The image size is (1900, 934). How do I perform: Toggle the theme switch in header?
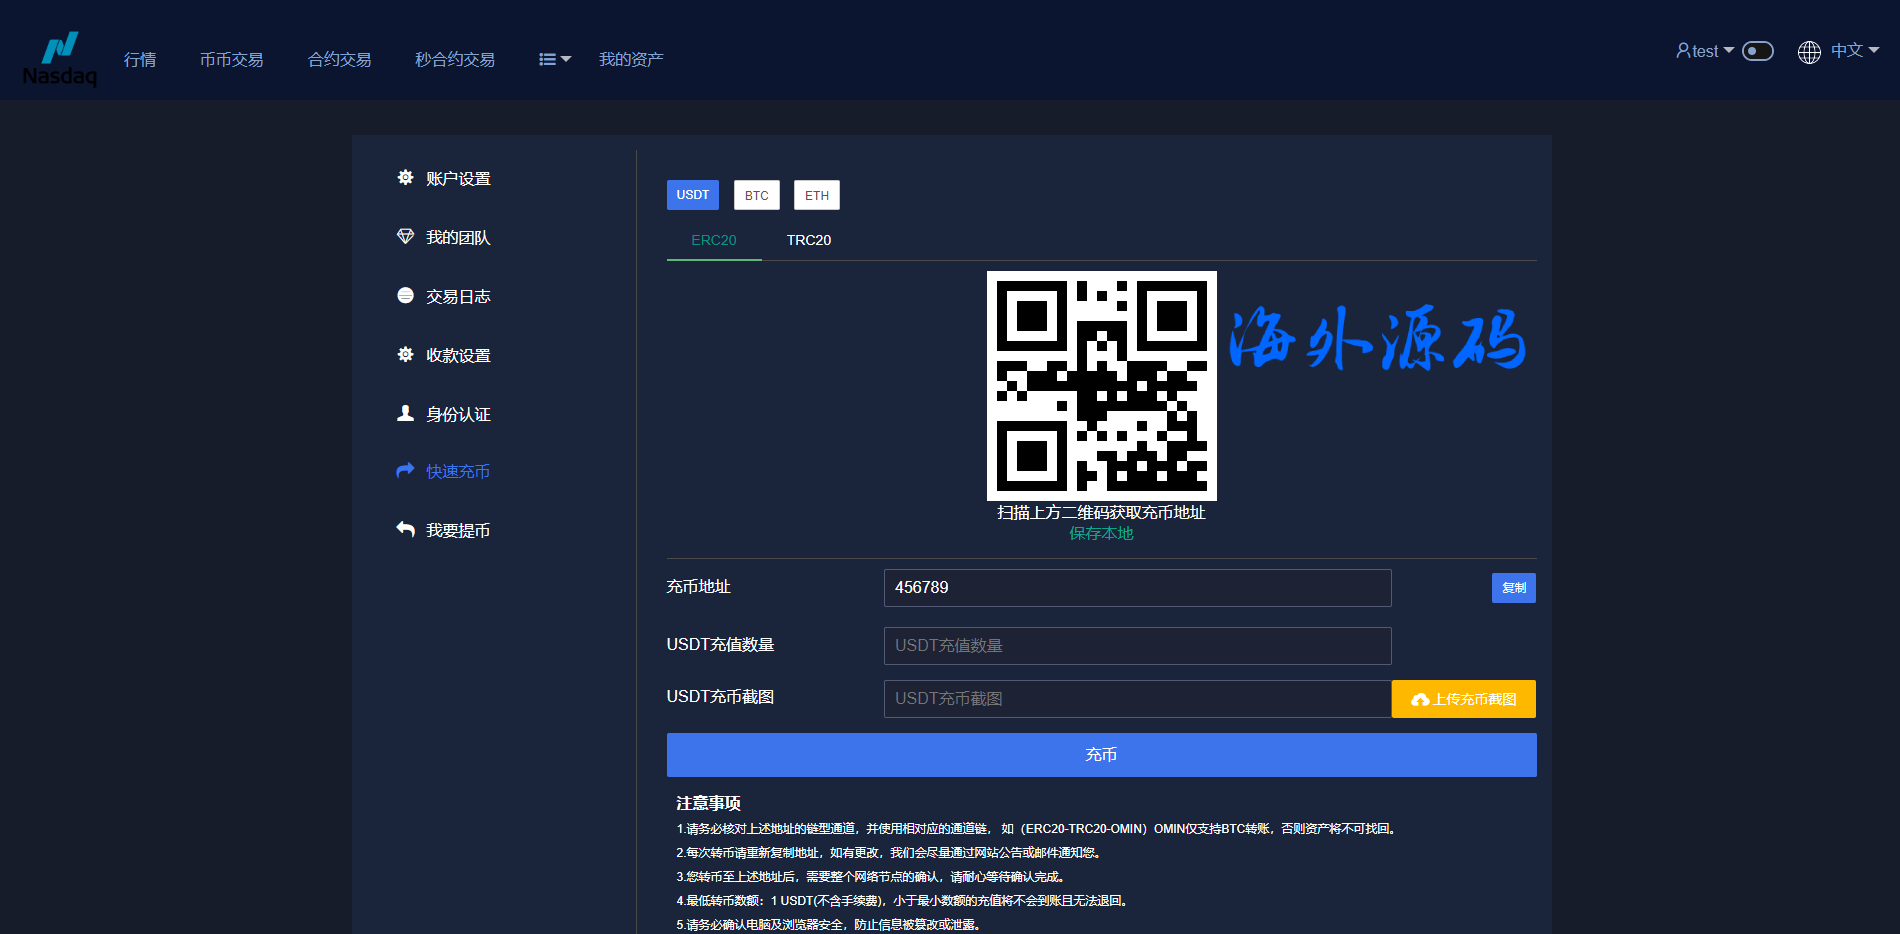click(1757, 51)
